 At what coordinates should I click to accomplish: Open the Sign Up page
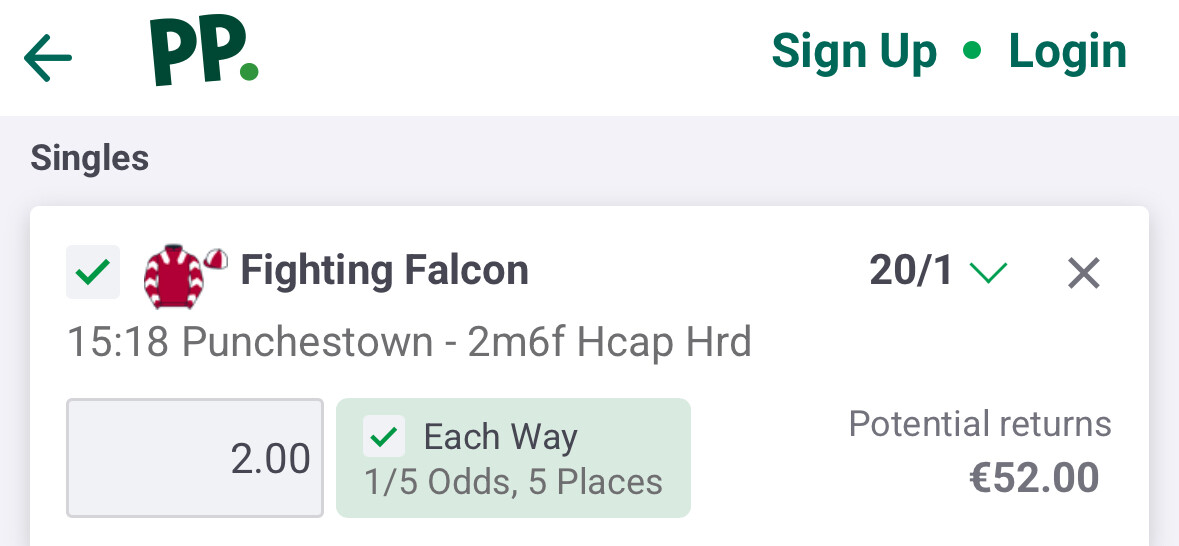854,52
